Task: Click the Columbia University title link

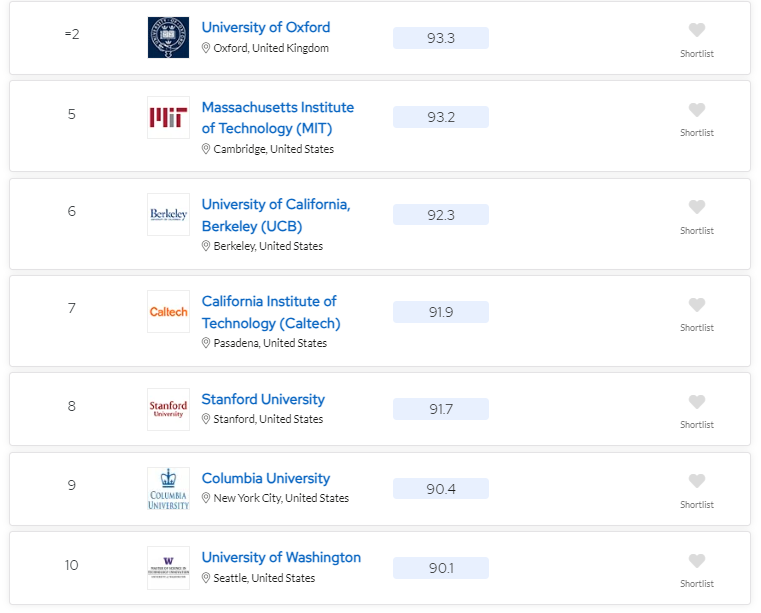Action: [266, 478]
